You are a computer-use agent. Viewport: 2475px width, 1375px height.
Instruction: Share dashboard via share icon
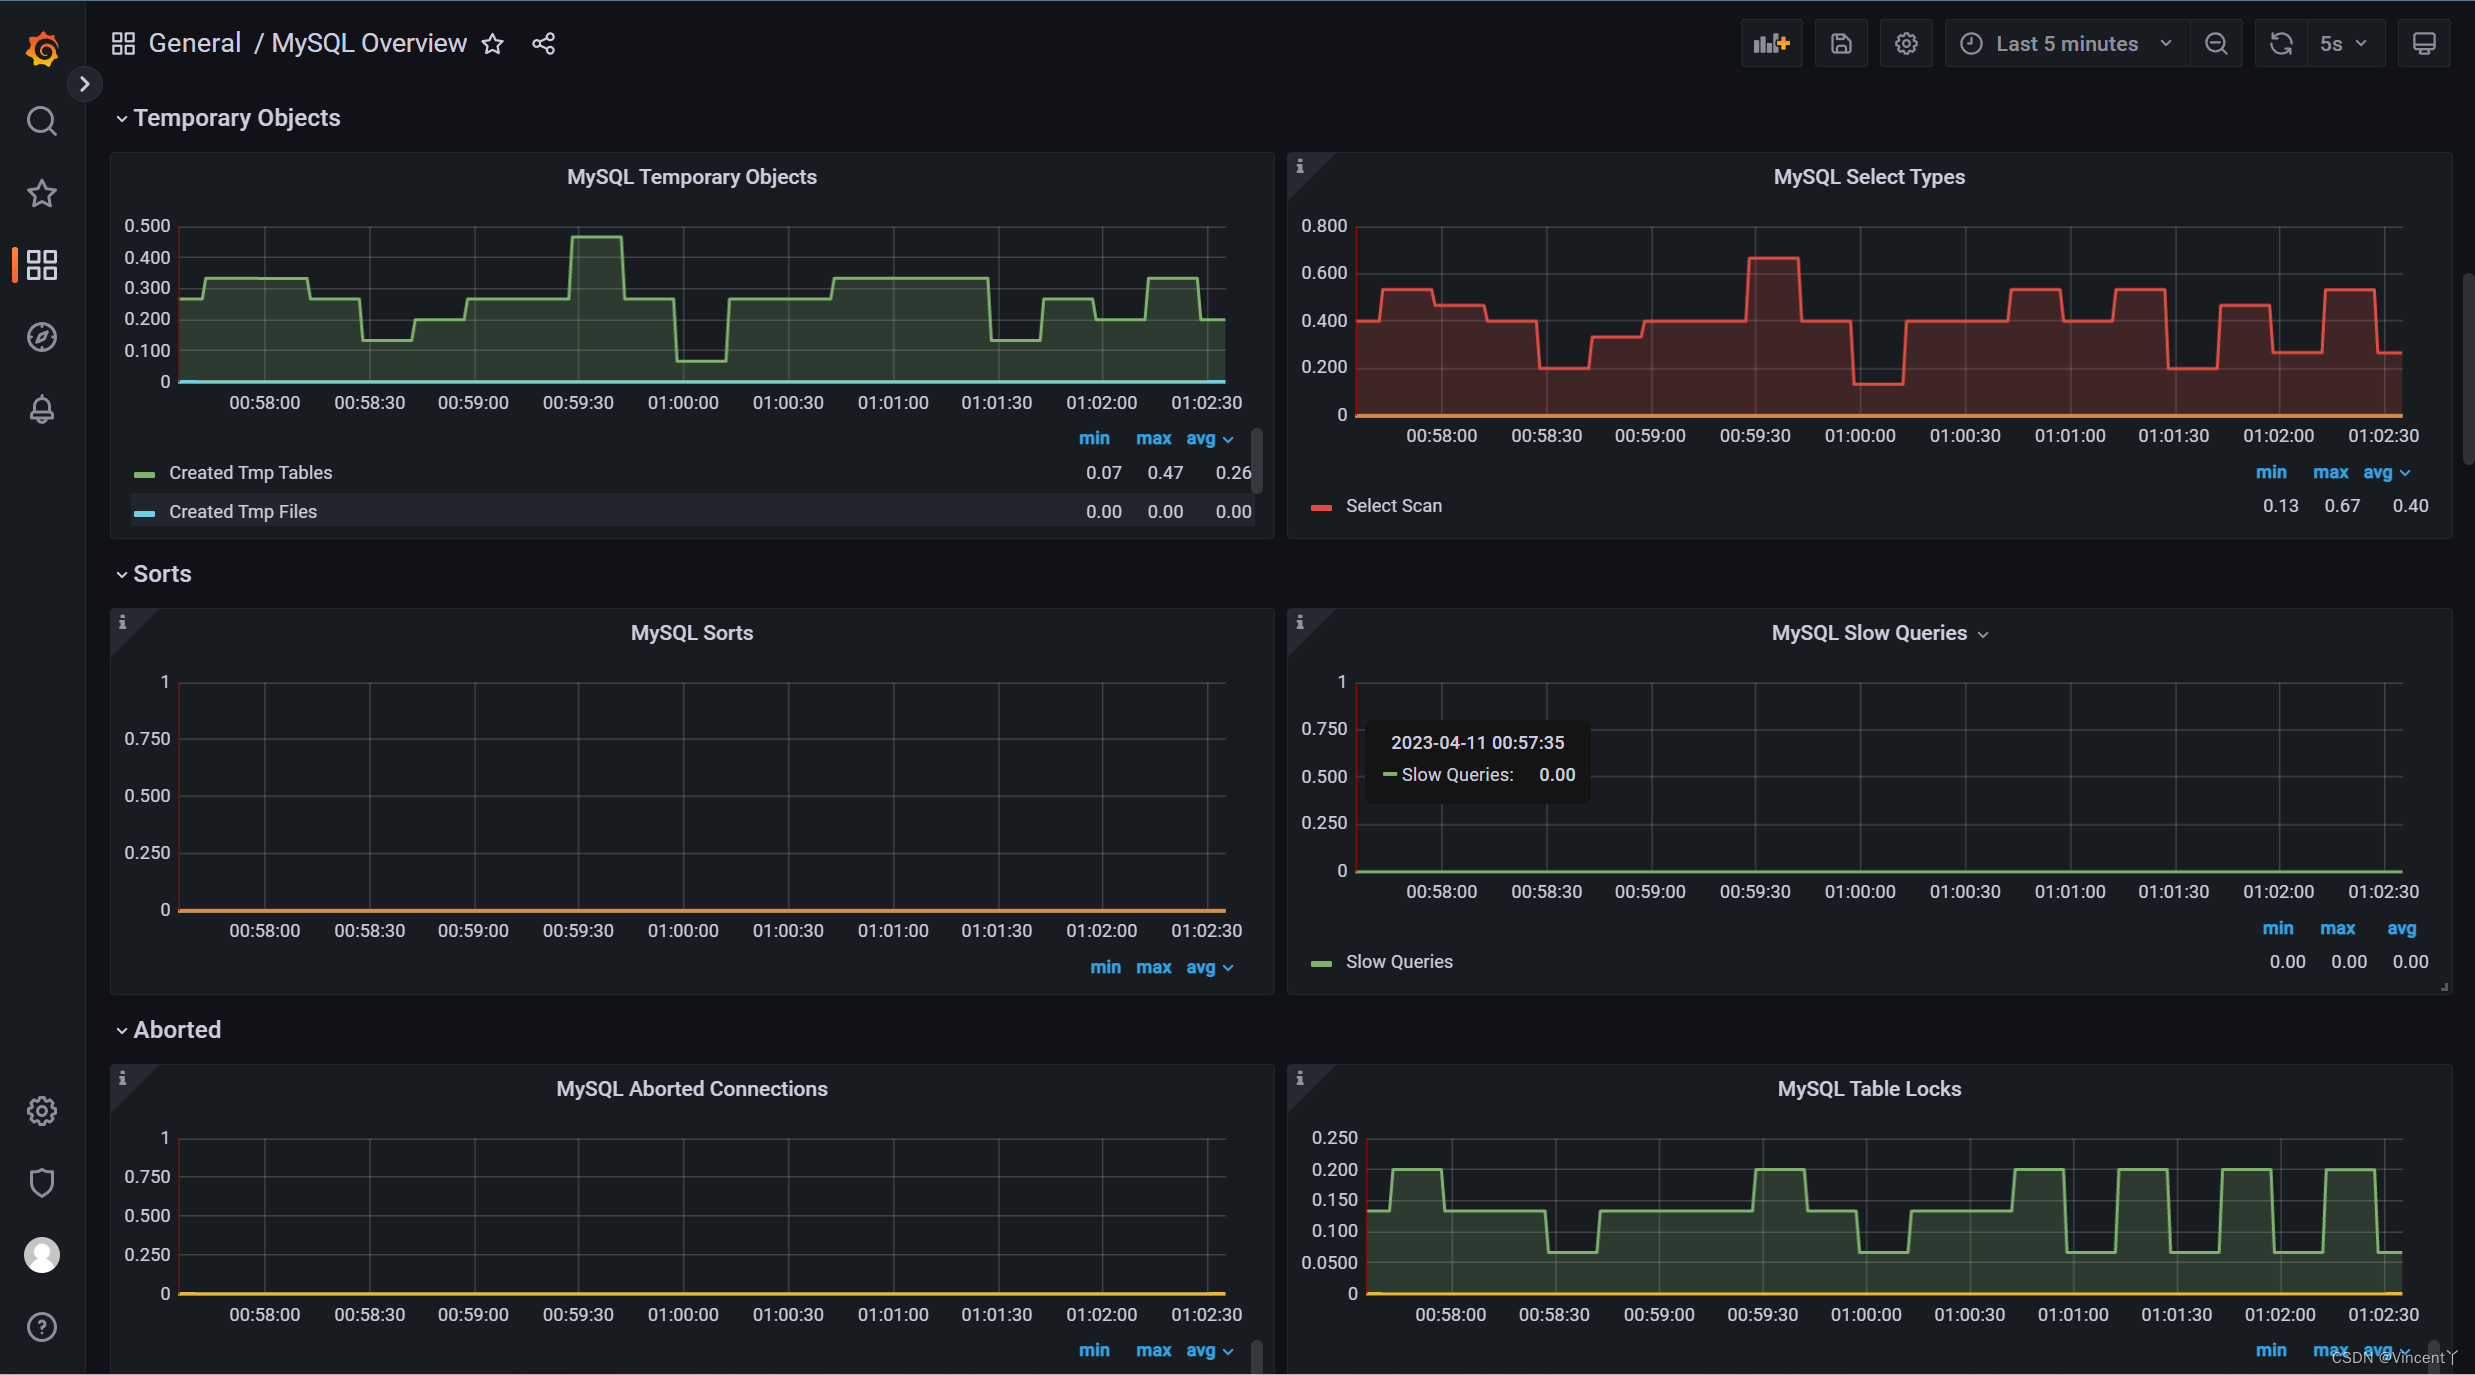click(x=543, y=44)
